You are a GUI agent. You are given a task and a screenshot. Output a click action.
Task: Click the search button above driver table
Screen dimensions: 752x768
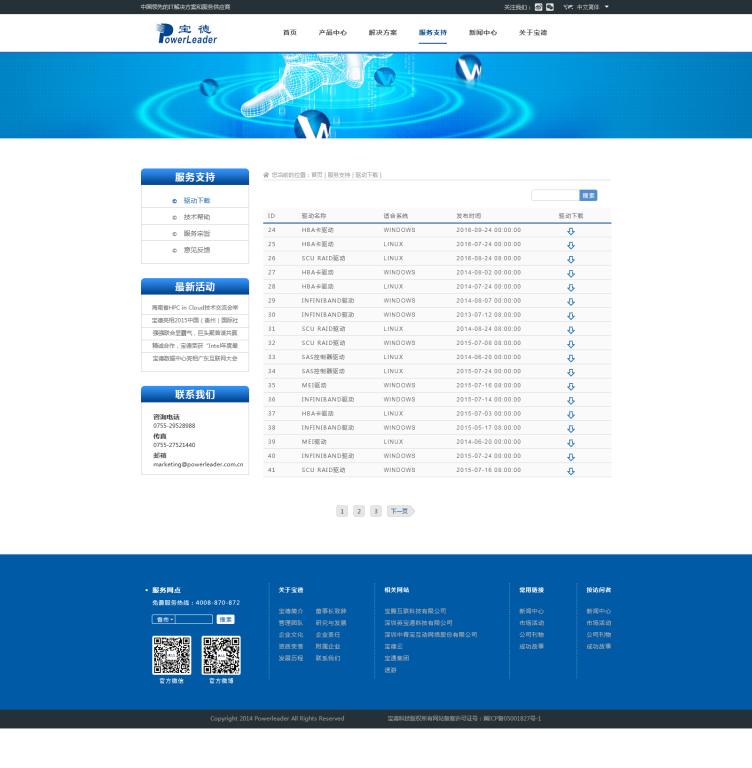(x=588, y=196)
